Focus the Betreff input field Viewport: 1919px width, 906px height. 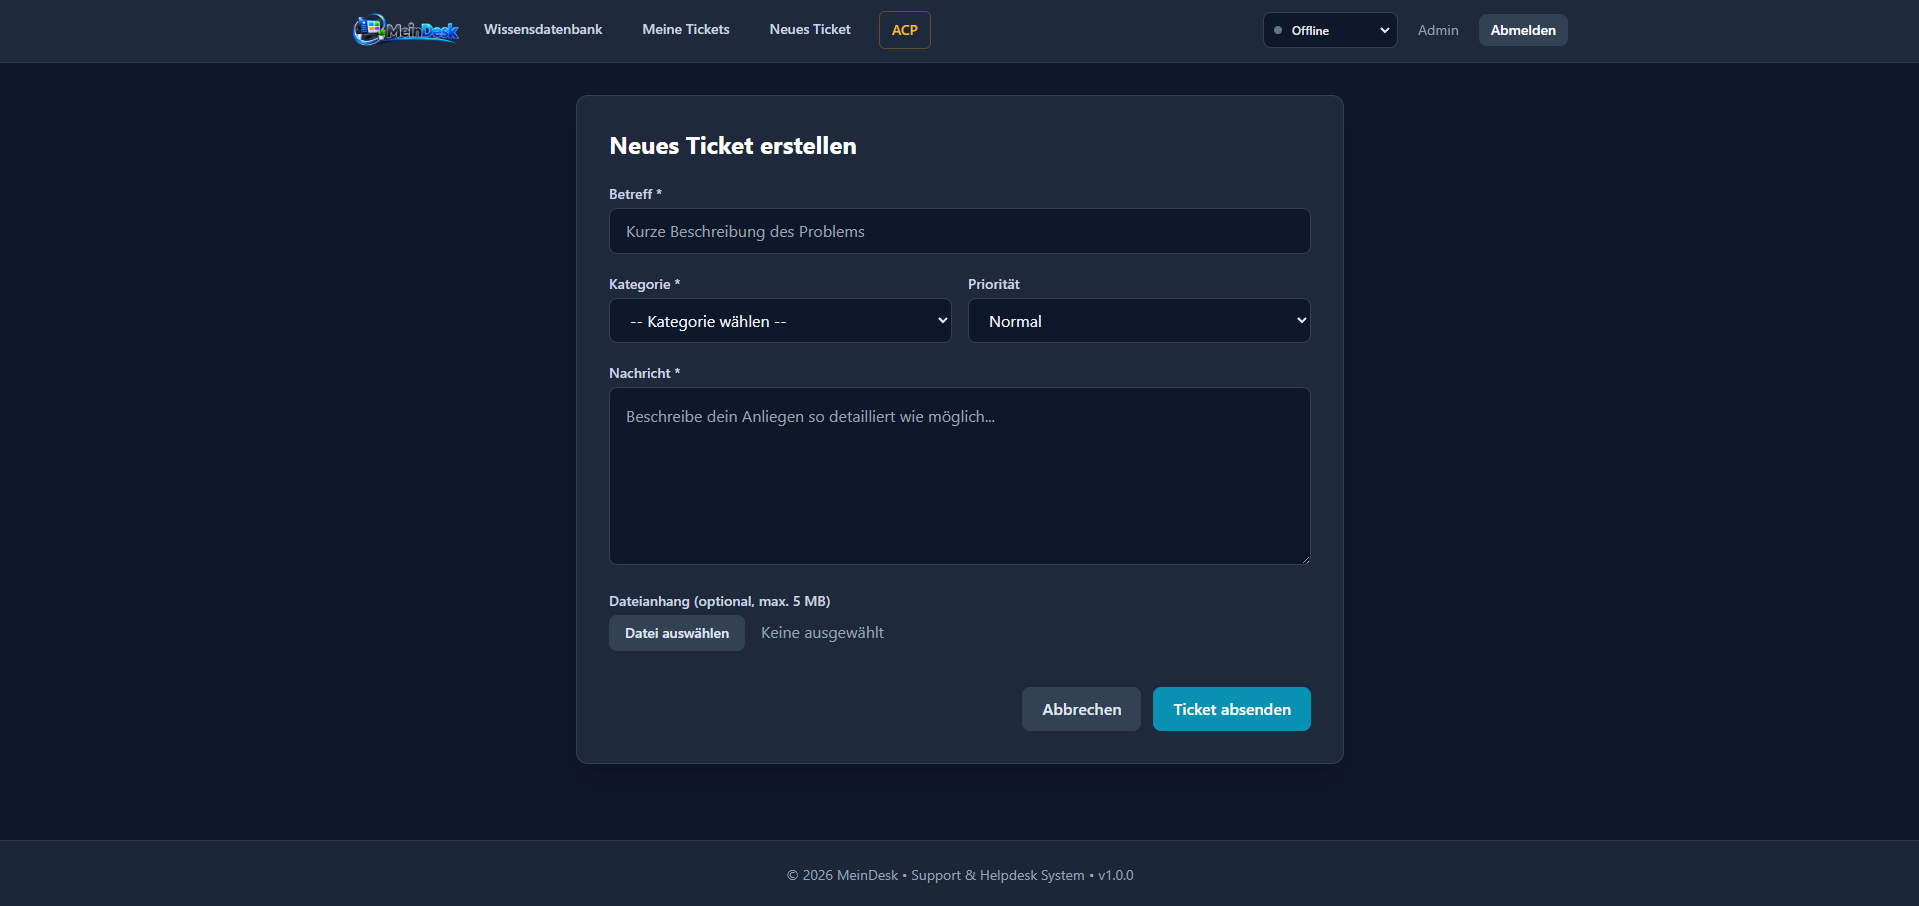[x=960, y=231]
